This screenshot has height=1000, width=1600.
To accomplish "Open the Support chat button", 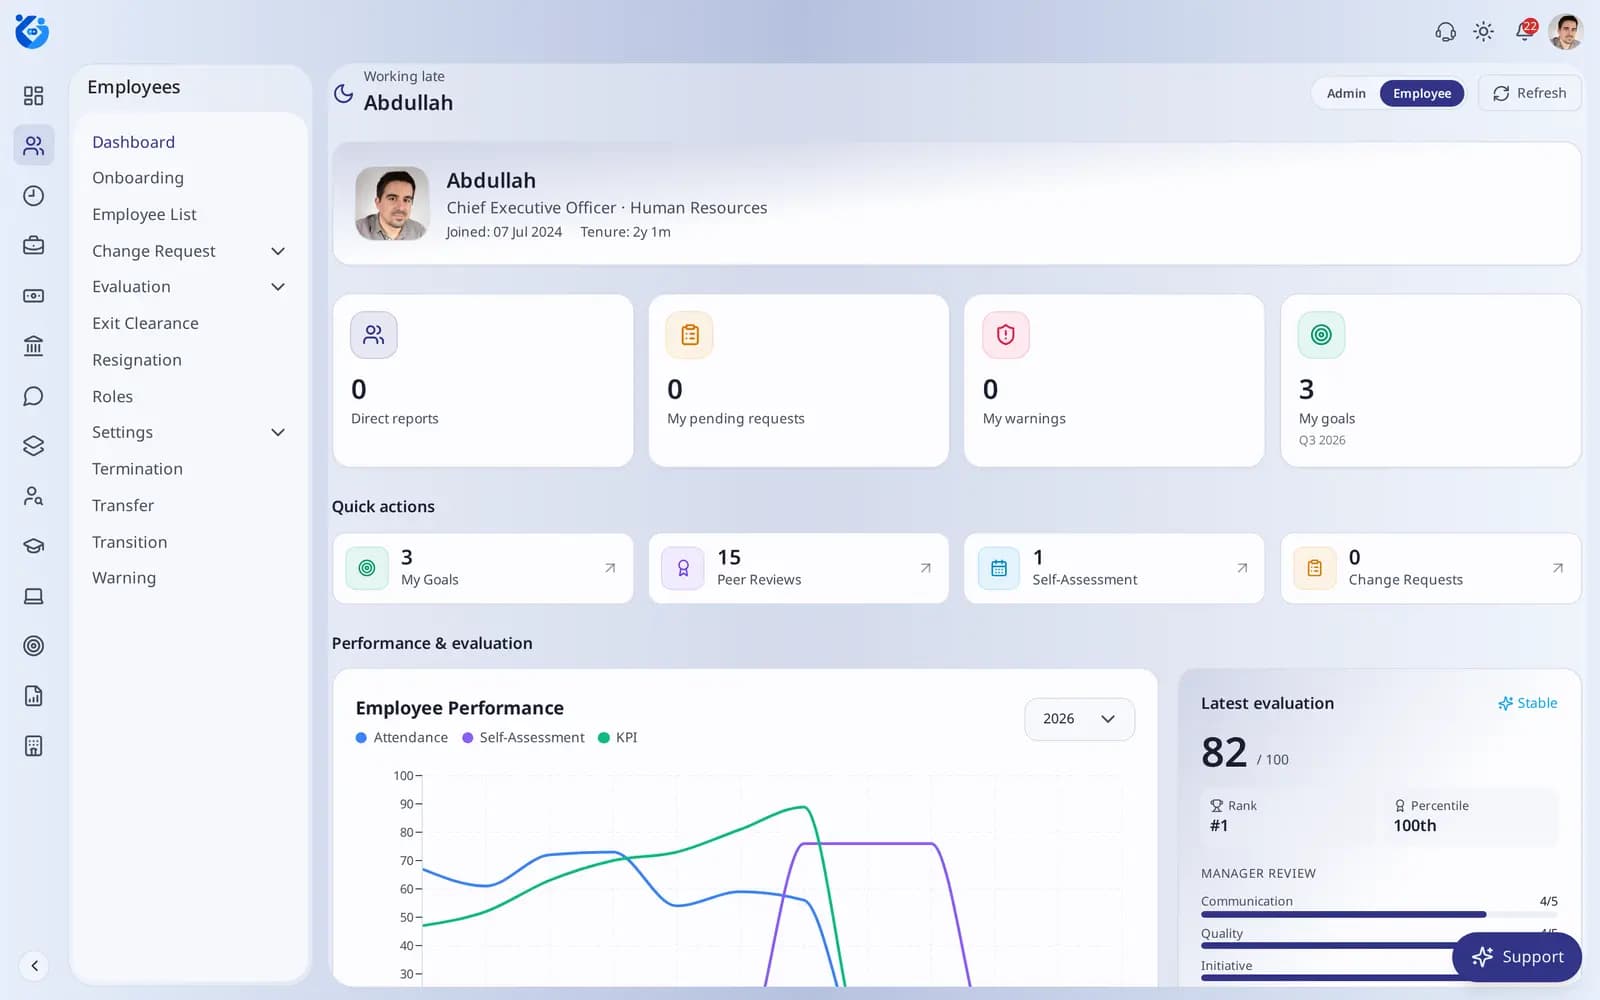I will (x=1517, y=957).
